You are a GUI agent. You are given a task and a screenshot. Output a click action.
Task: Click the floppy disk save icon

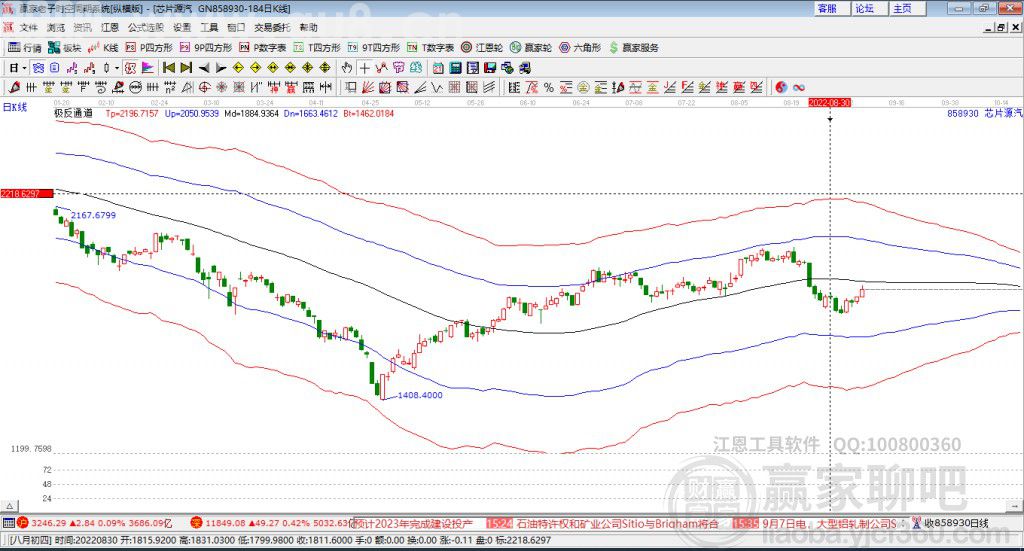point(489,68)
